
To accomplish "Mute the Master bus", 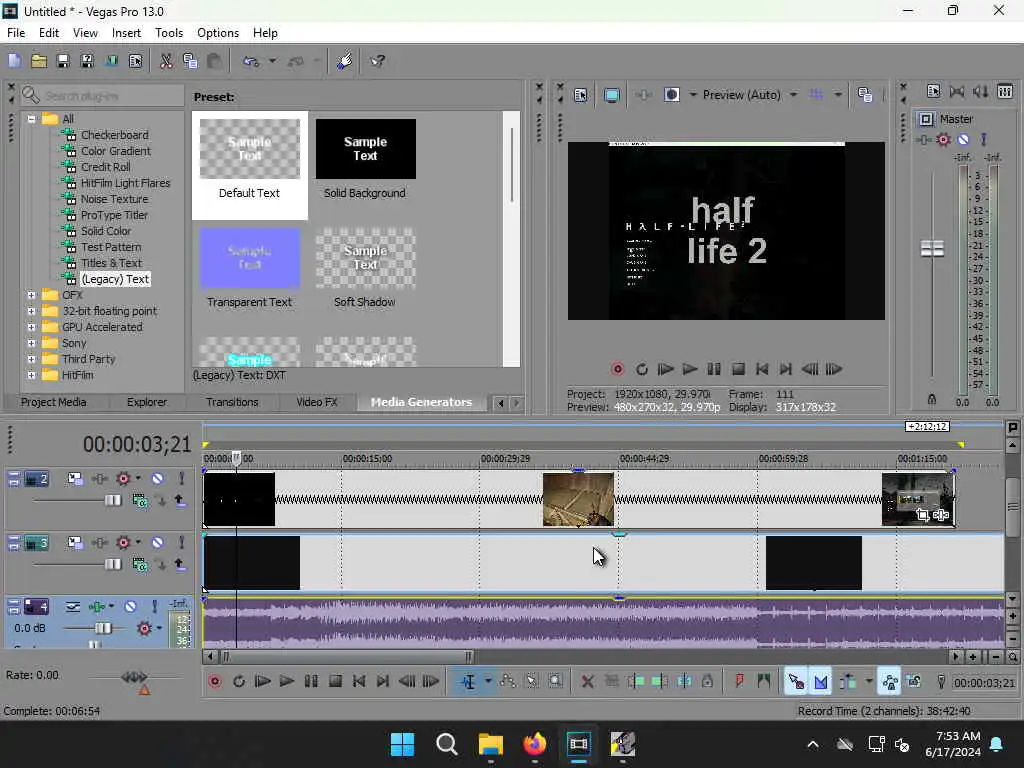I will coord(963,139).
